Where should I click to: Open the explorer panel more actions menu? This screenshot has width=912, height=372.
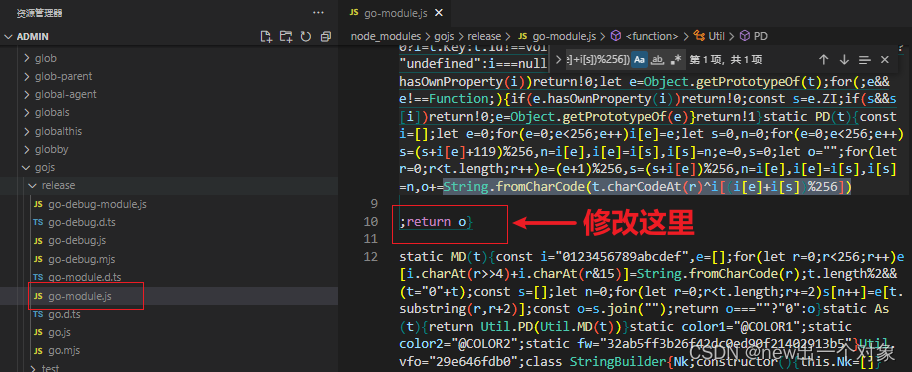(x=318, y=13)
